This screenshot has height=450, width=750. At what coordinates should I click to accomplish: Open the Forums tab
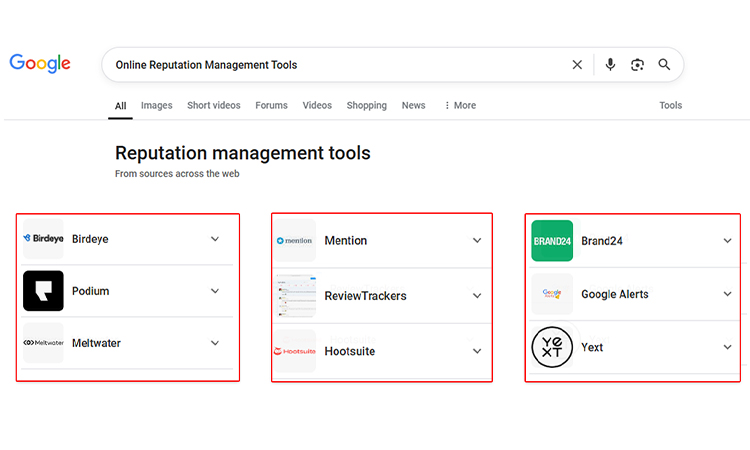tap(271, 105)
